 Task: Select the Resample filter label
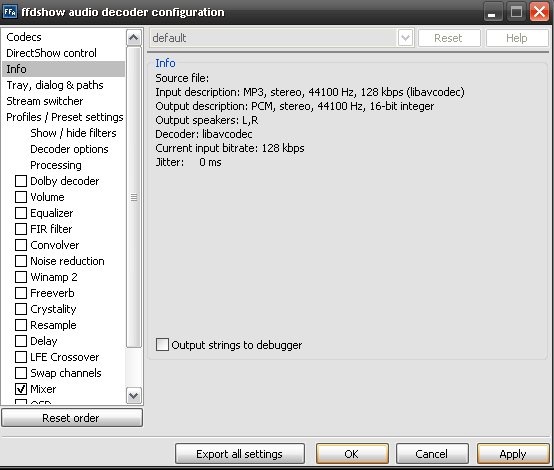[53, 325]
